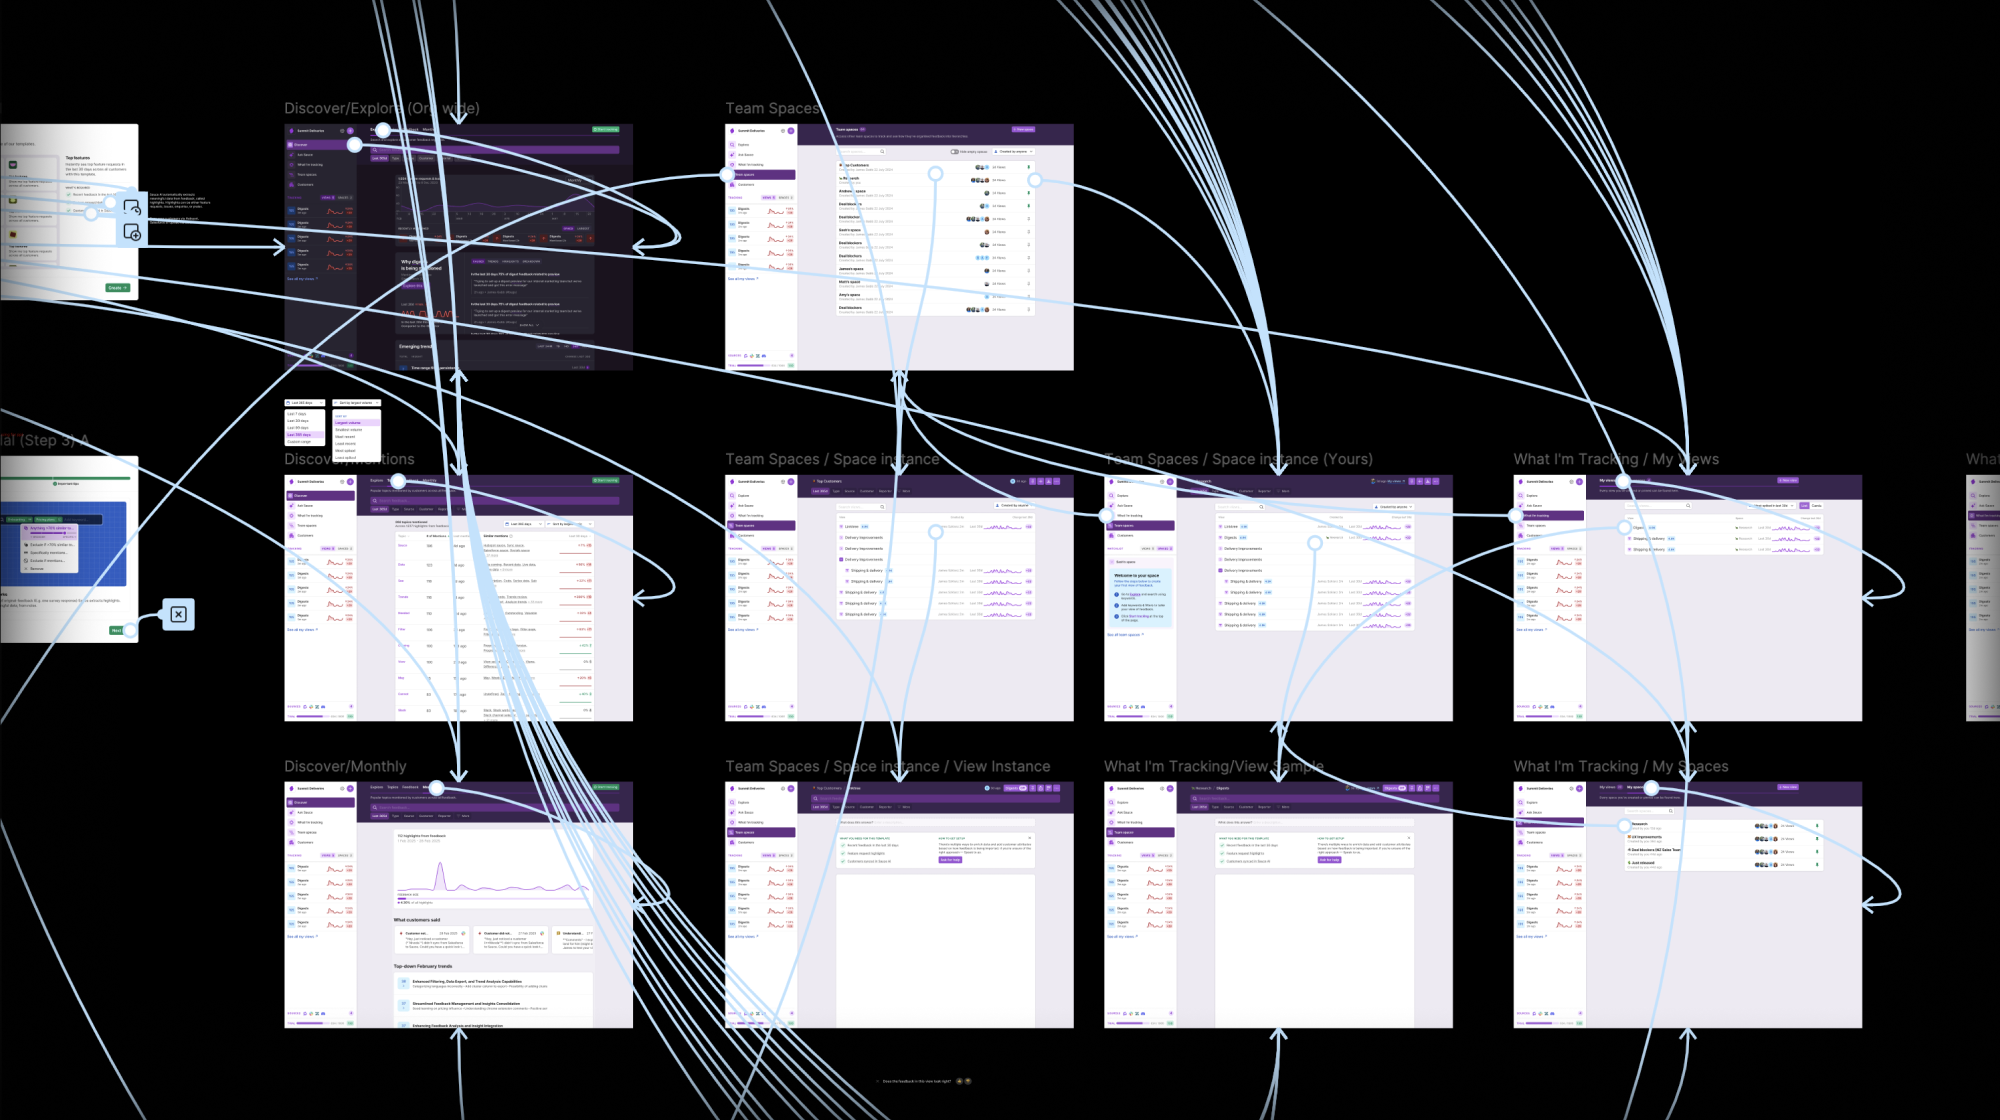
Task: Select the Discover/Monthly frame title label
Action: (x=345, y=767)
